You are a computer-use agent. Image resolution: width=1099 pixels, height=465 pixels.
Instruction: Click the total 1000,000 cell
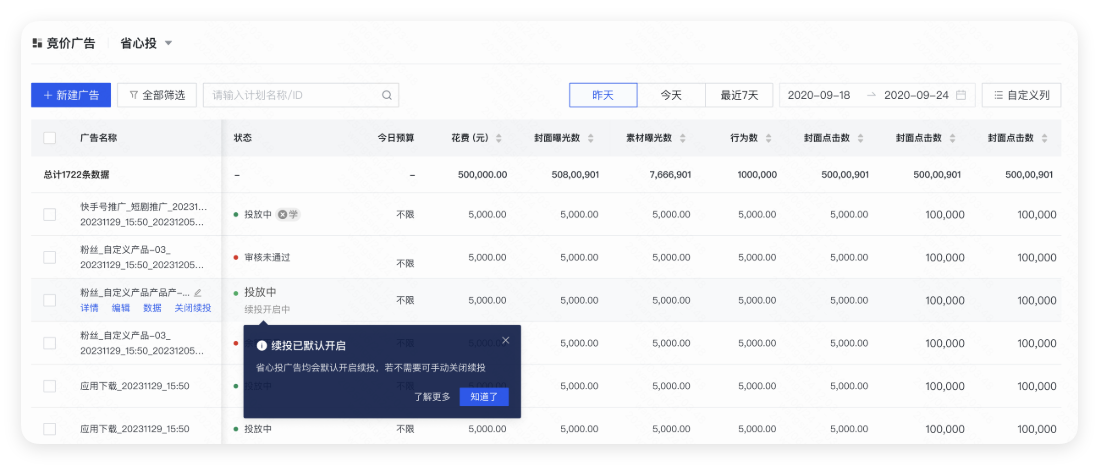[x=757, y=175]
